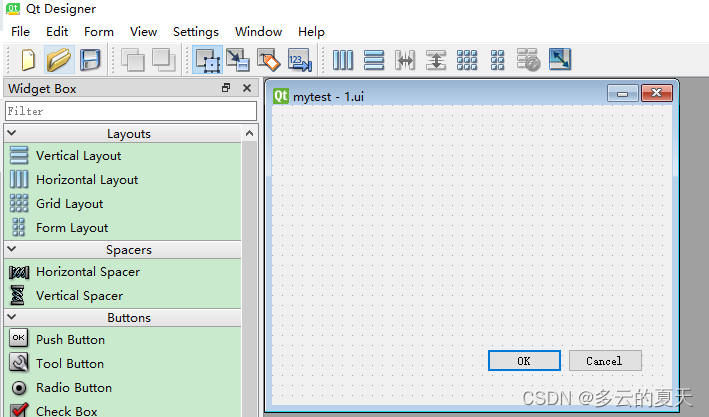Collapse the Spacers category
Screen dimensions: 709x417
[12, 249]
